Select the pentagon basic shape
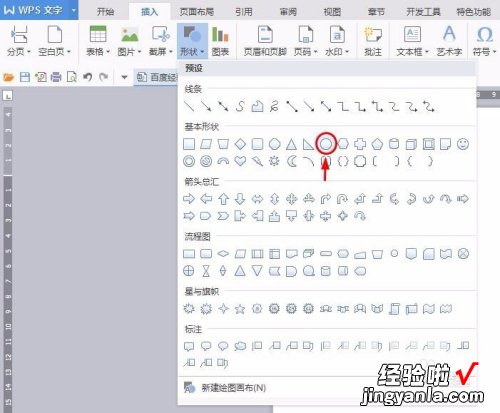Image resolution: width=500 pixels, height=413 pixels. tap(377, 144)
